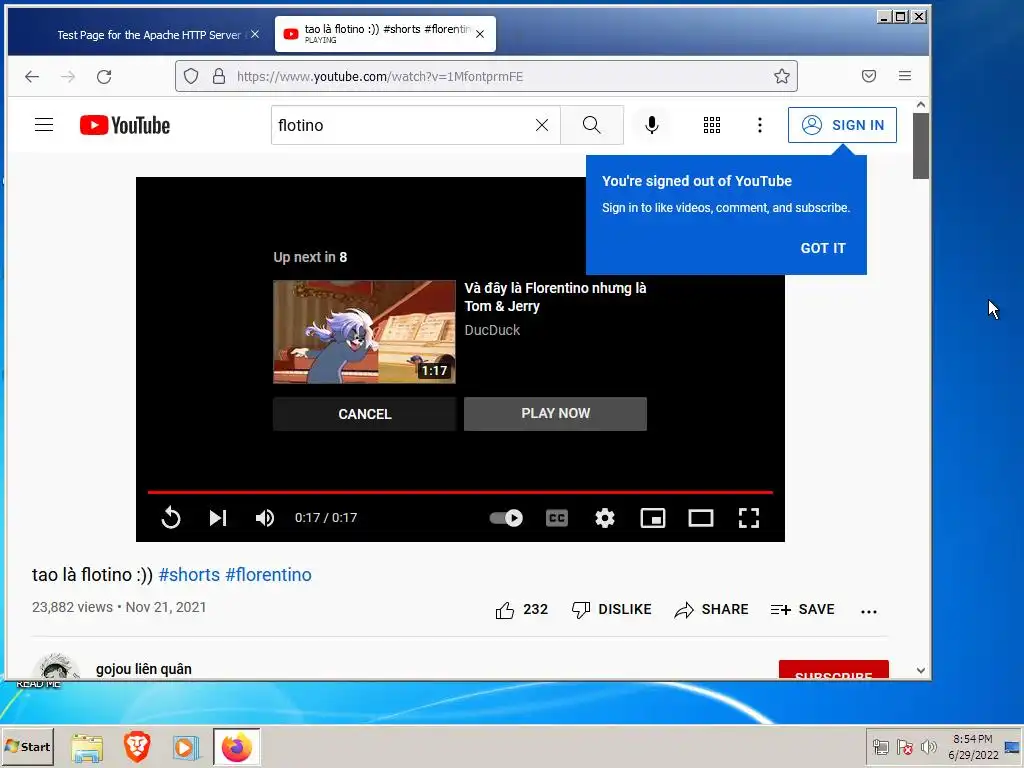Click the red video progress bar

coord(460,492)
